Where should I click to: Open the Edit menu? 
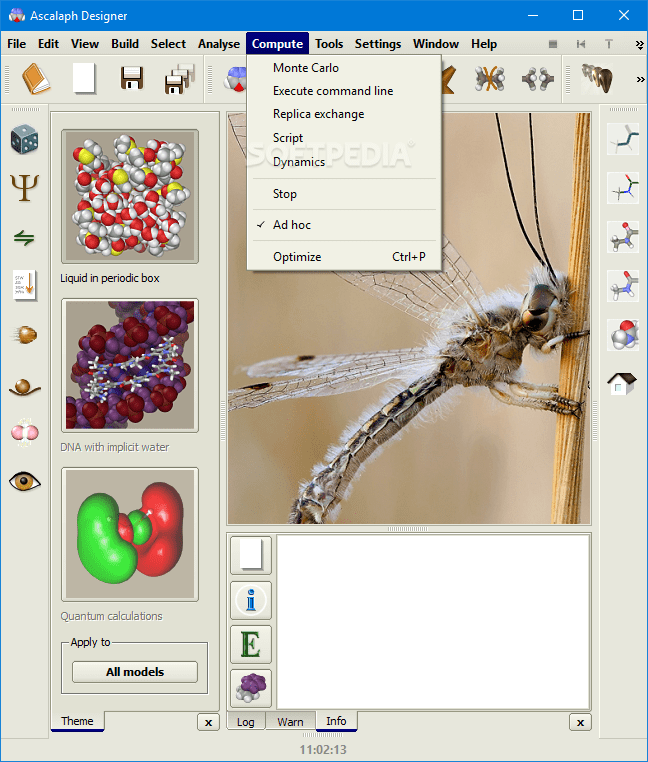[48, 44]
